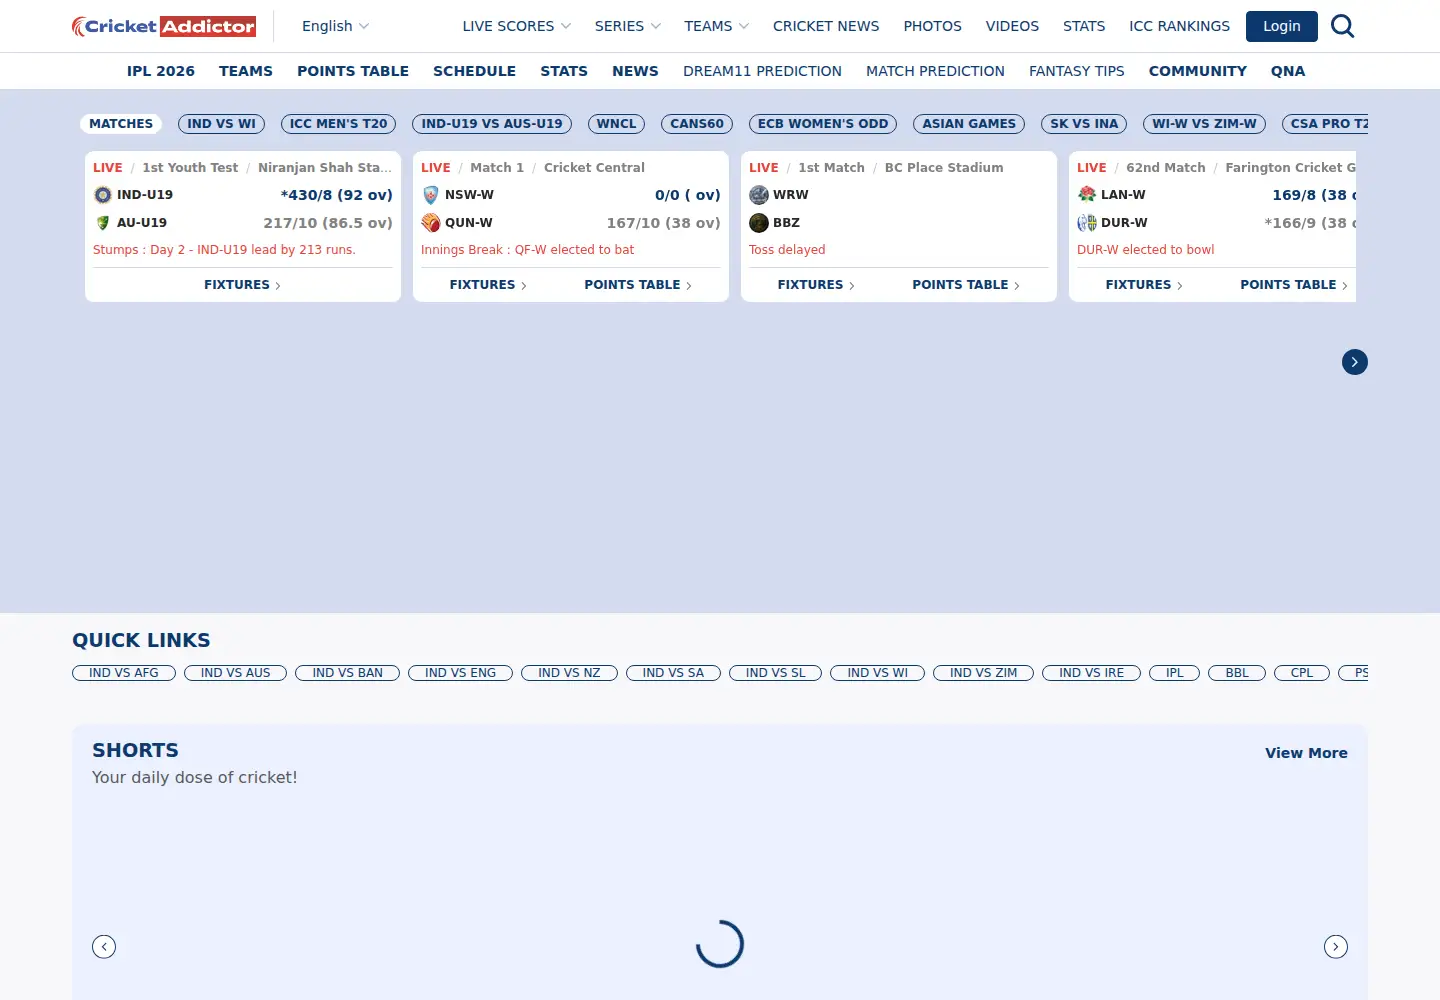Open the IND VS ENG quick link
The height and width of the screenshot is (1000, 1440).
tap(460, 673)
